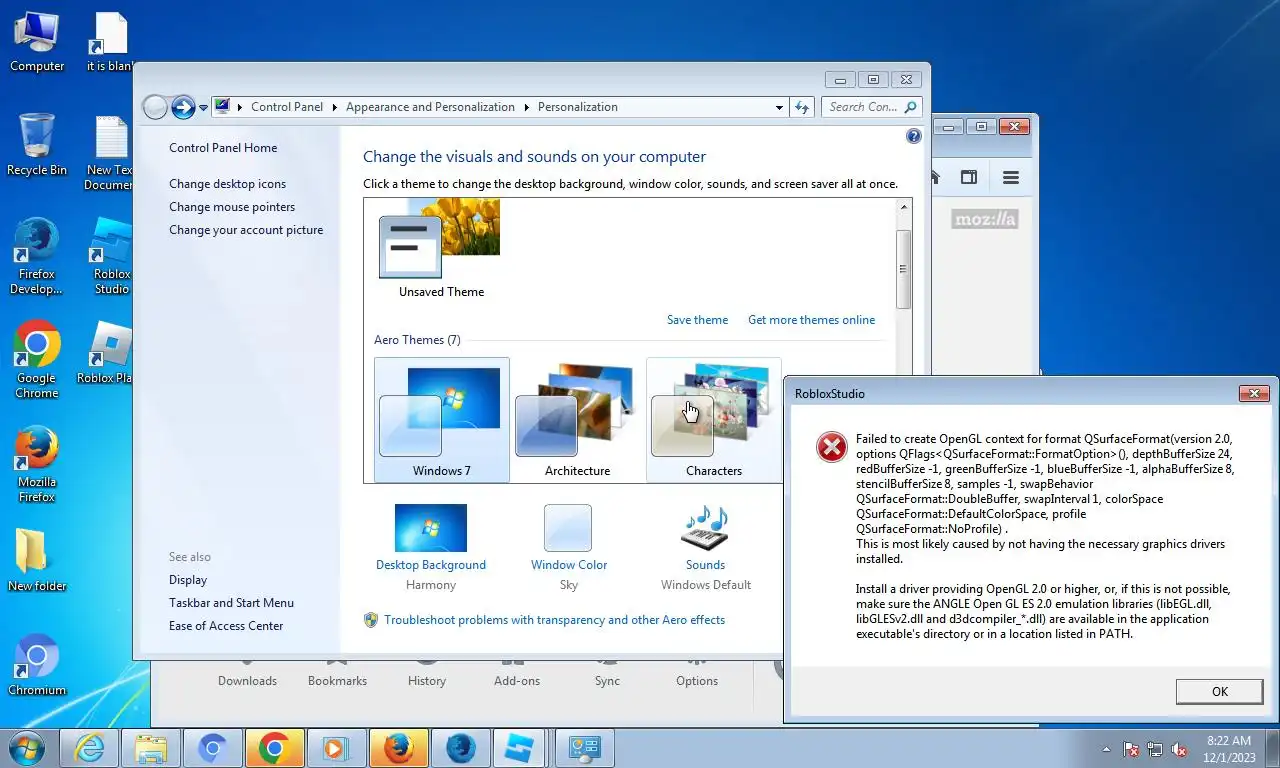
Task: Click Troubleshoot problems with transparency link
Action: [x=554, y=620]
